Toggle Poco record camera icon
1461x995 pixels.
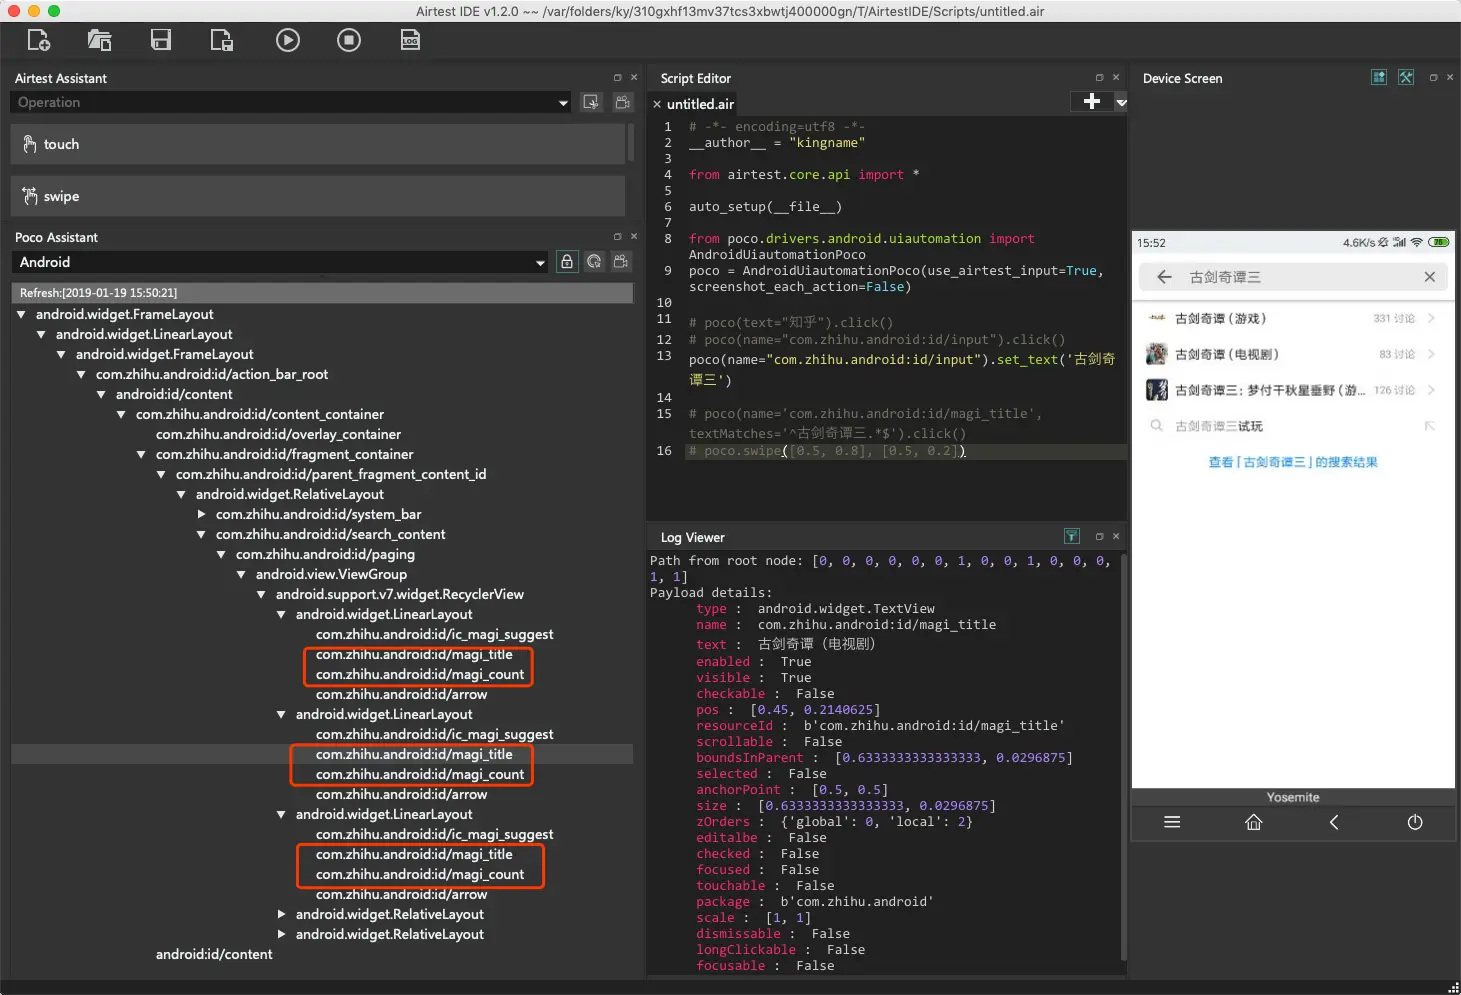(x=621, y=262)
